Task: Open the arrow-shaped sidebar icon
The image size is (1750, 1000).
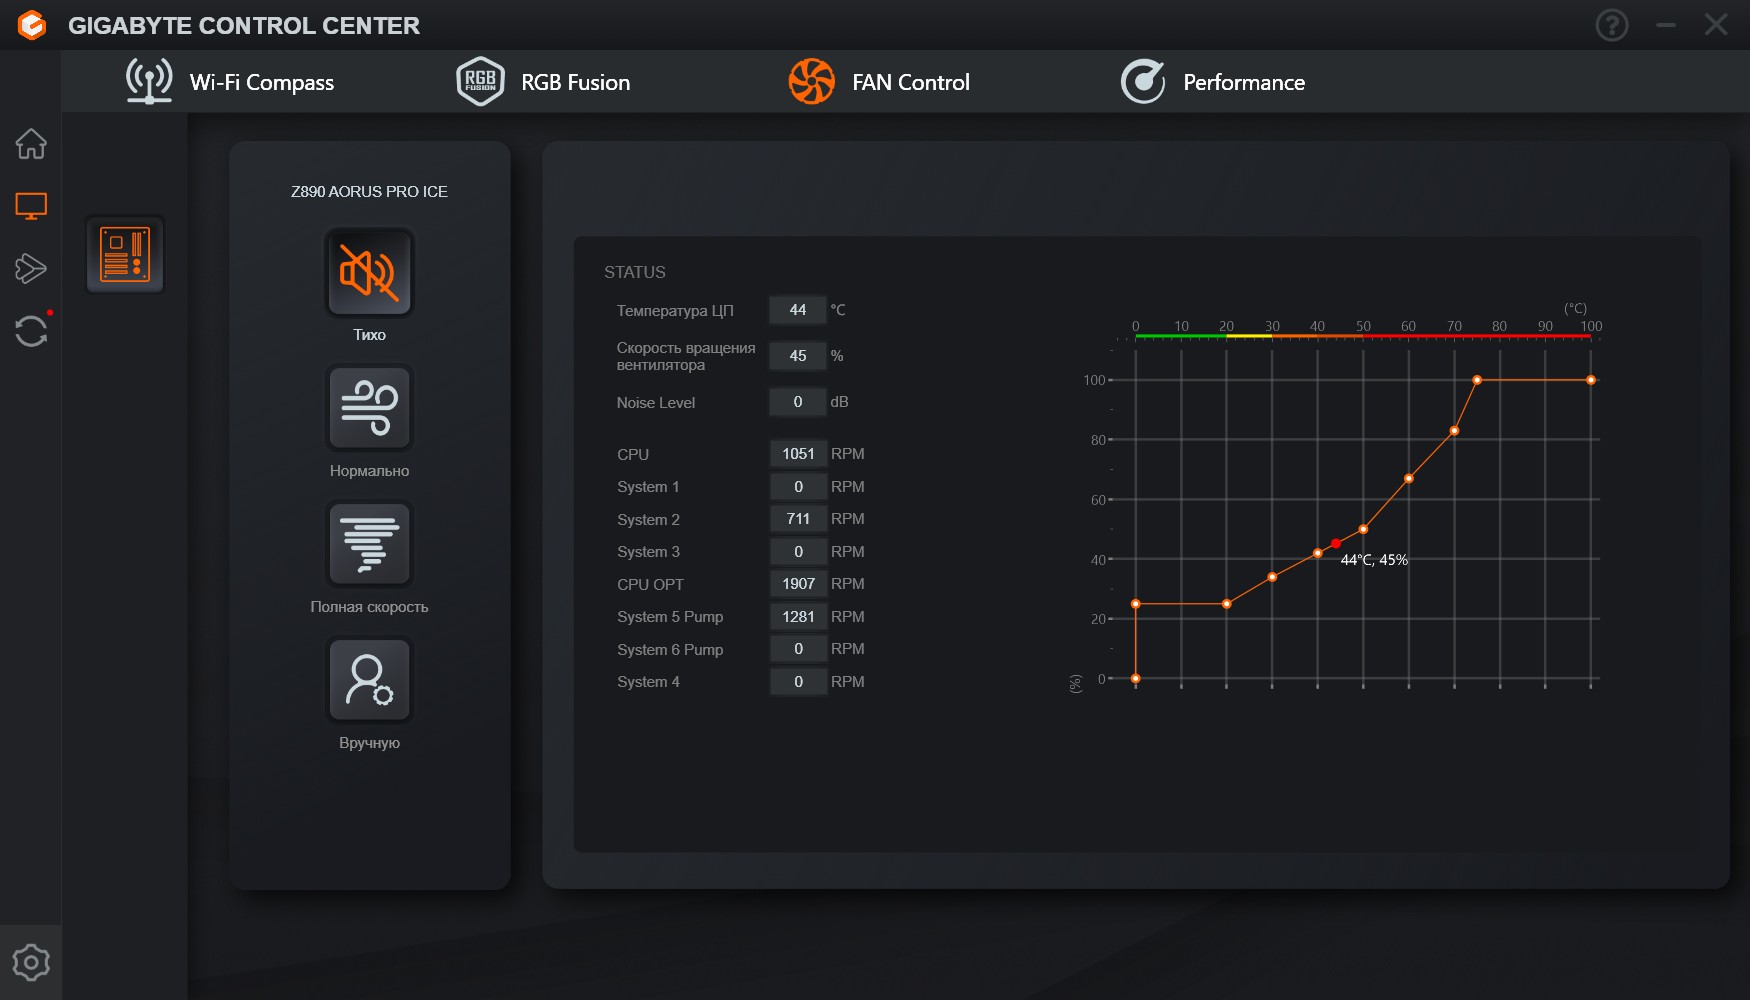Action: [31, 268]
